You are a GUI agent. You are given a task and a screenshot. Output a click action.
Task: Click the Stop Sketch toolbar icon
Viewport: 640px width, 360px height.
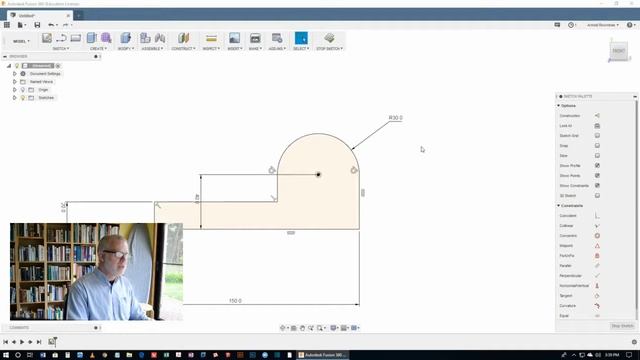tap(329, 38)
